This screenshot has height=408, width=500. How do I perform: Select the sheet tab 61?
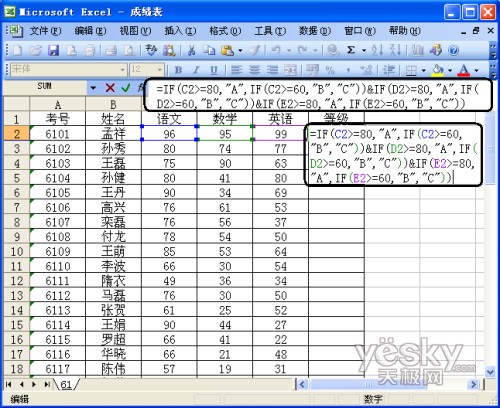pyautogui.click(x=66, y=385)
